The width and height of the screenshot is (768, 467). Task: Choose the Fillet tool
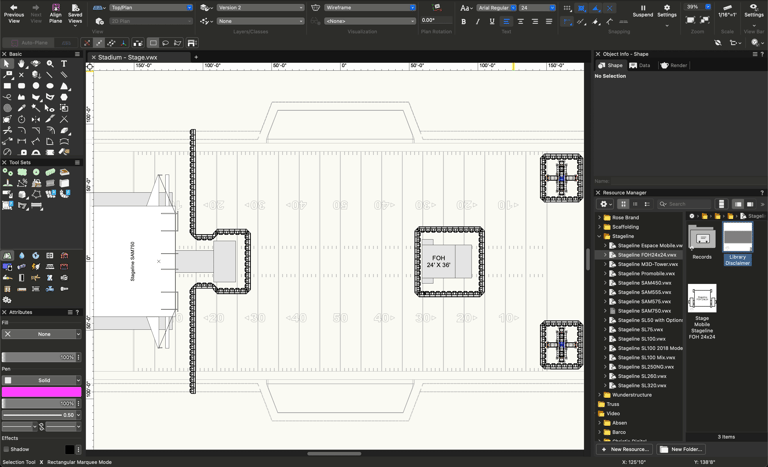(21, 130)
